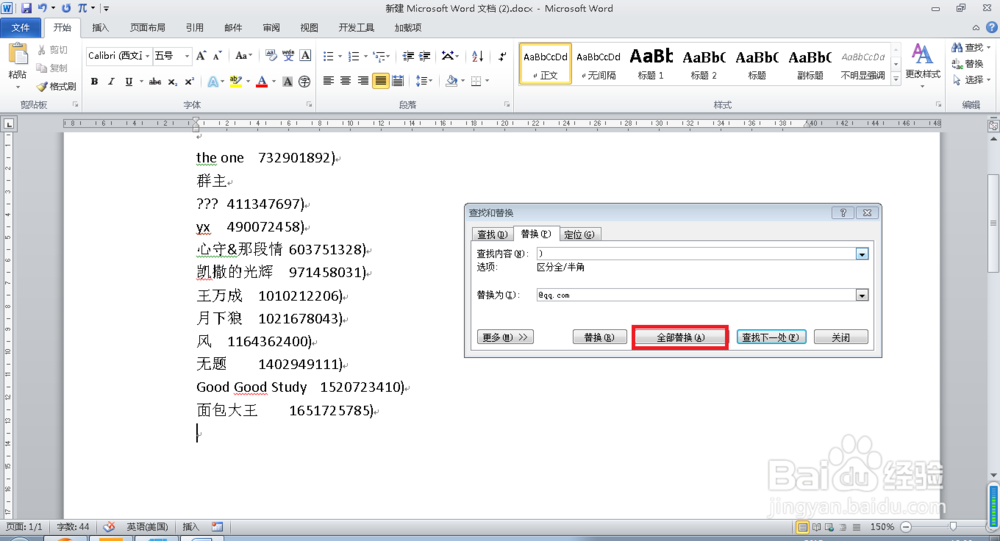Open the Borders dropdown arrow
This screenshot has width=1000, height=541.
(x=487, y=81)
